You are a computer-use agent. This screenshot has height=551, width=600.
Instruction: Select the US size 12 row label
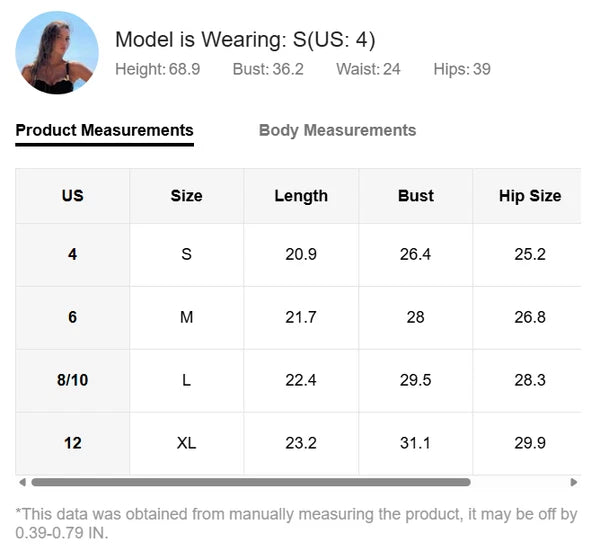(72, 443)
